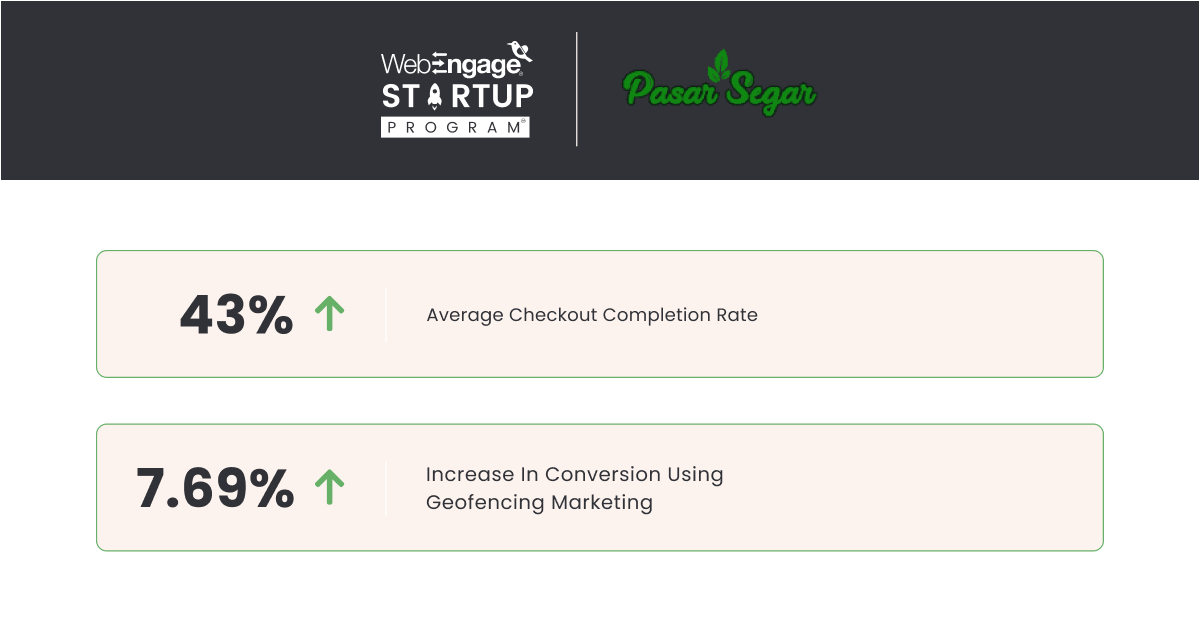Click the green up arrow beside 43%
The image size is (1200, 628).
[x=329, y=314]
